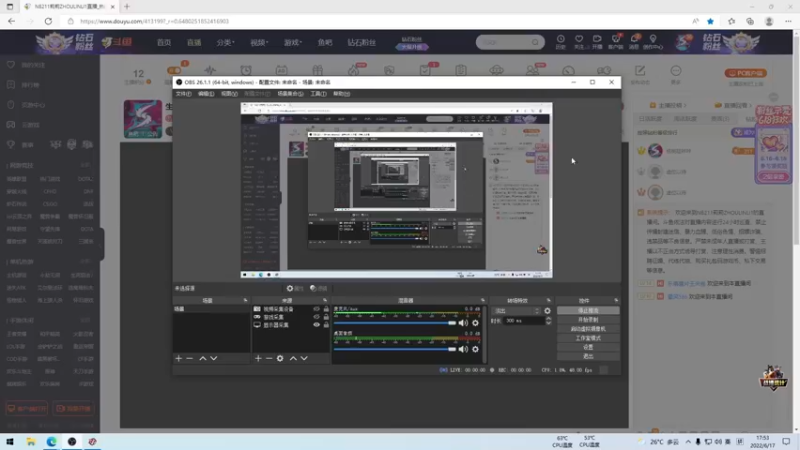Switch to Edge browser in taskbar
The image size is (800, 450).
pos(52,442)
